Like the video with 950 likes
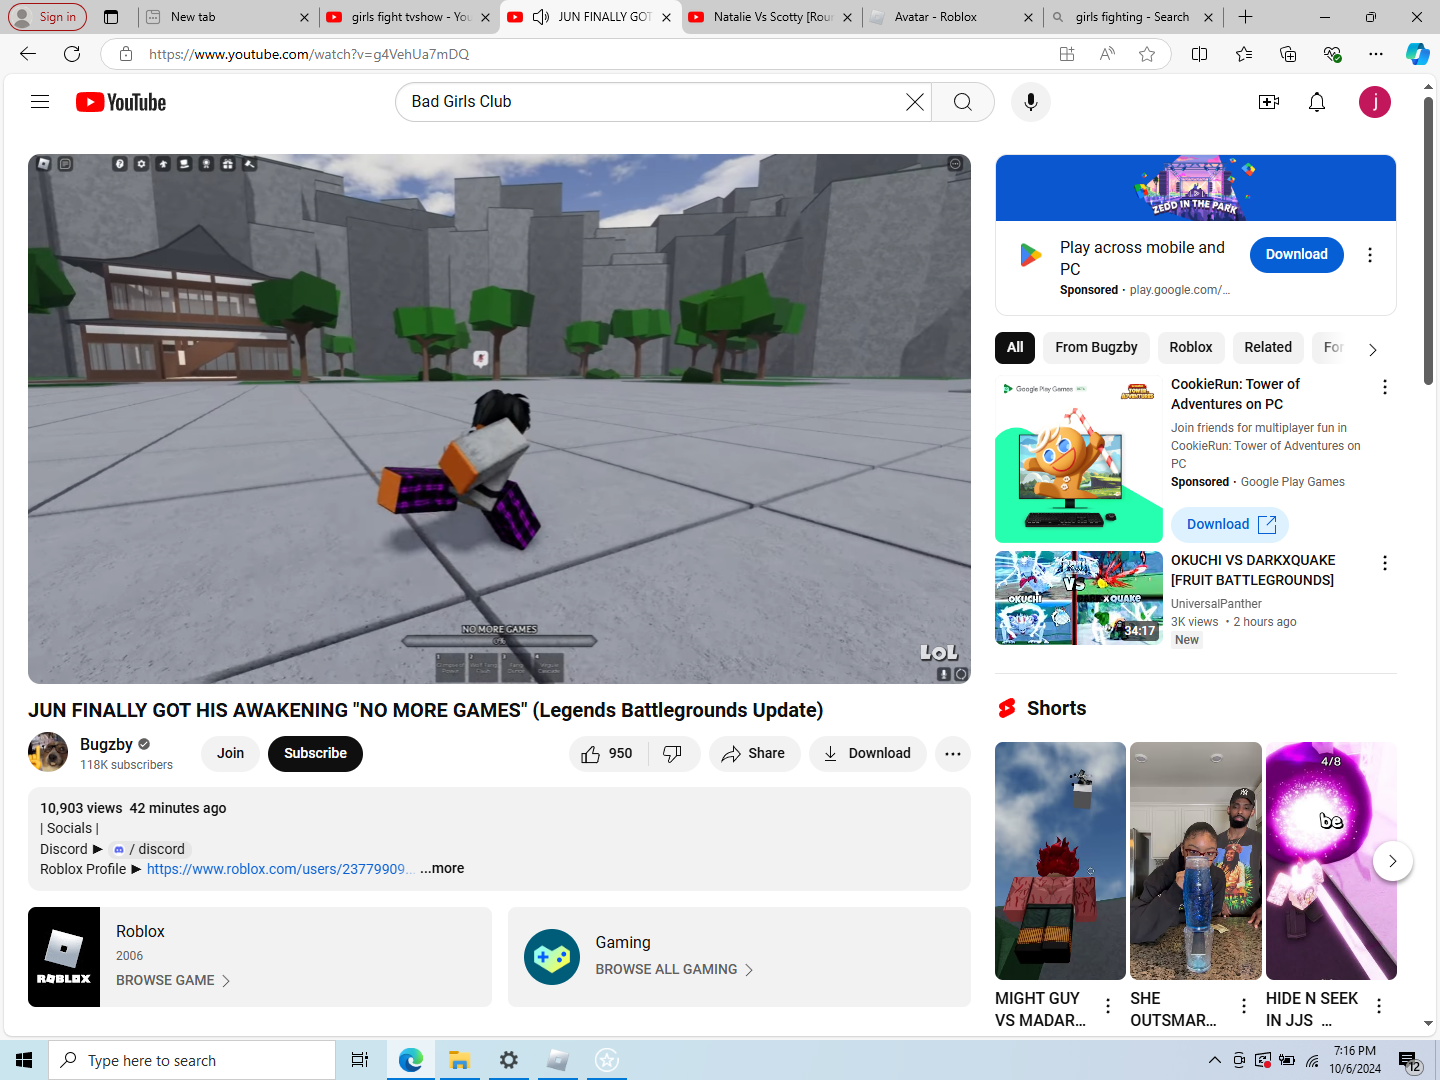1440x1080 pixels. [608, 754]
